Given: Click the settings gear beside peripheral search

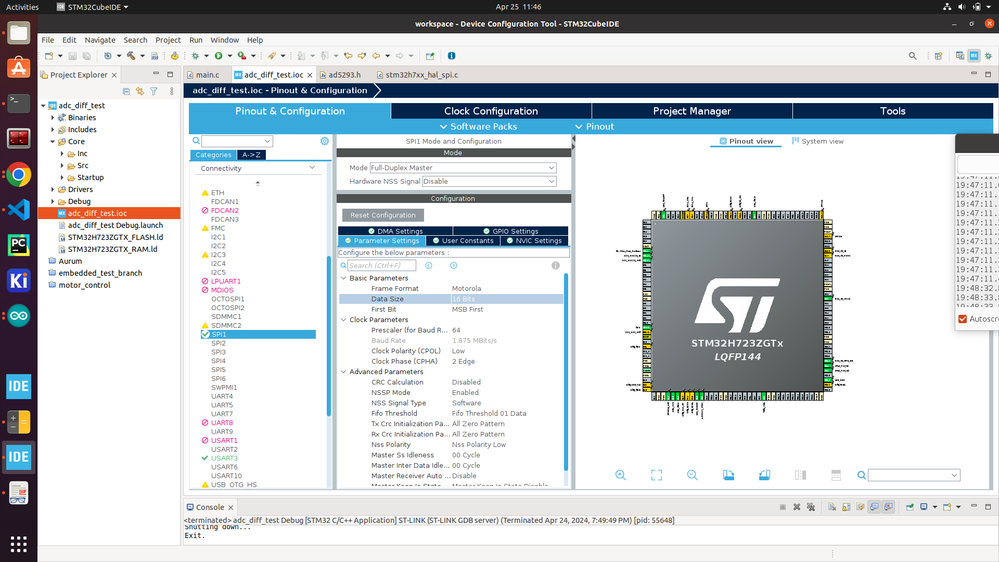Looking at the screenshot, I should [324, 142].
